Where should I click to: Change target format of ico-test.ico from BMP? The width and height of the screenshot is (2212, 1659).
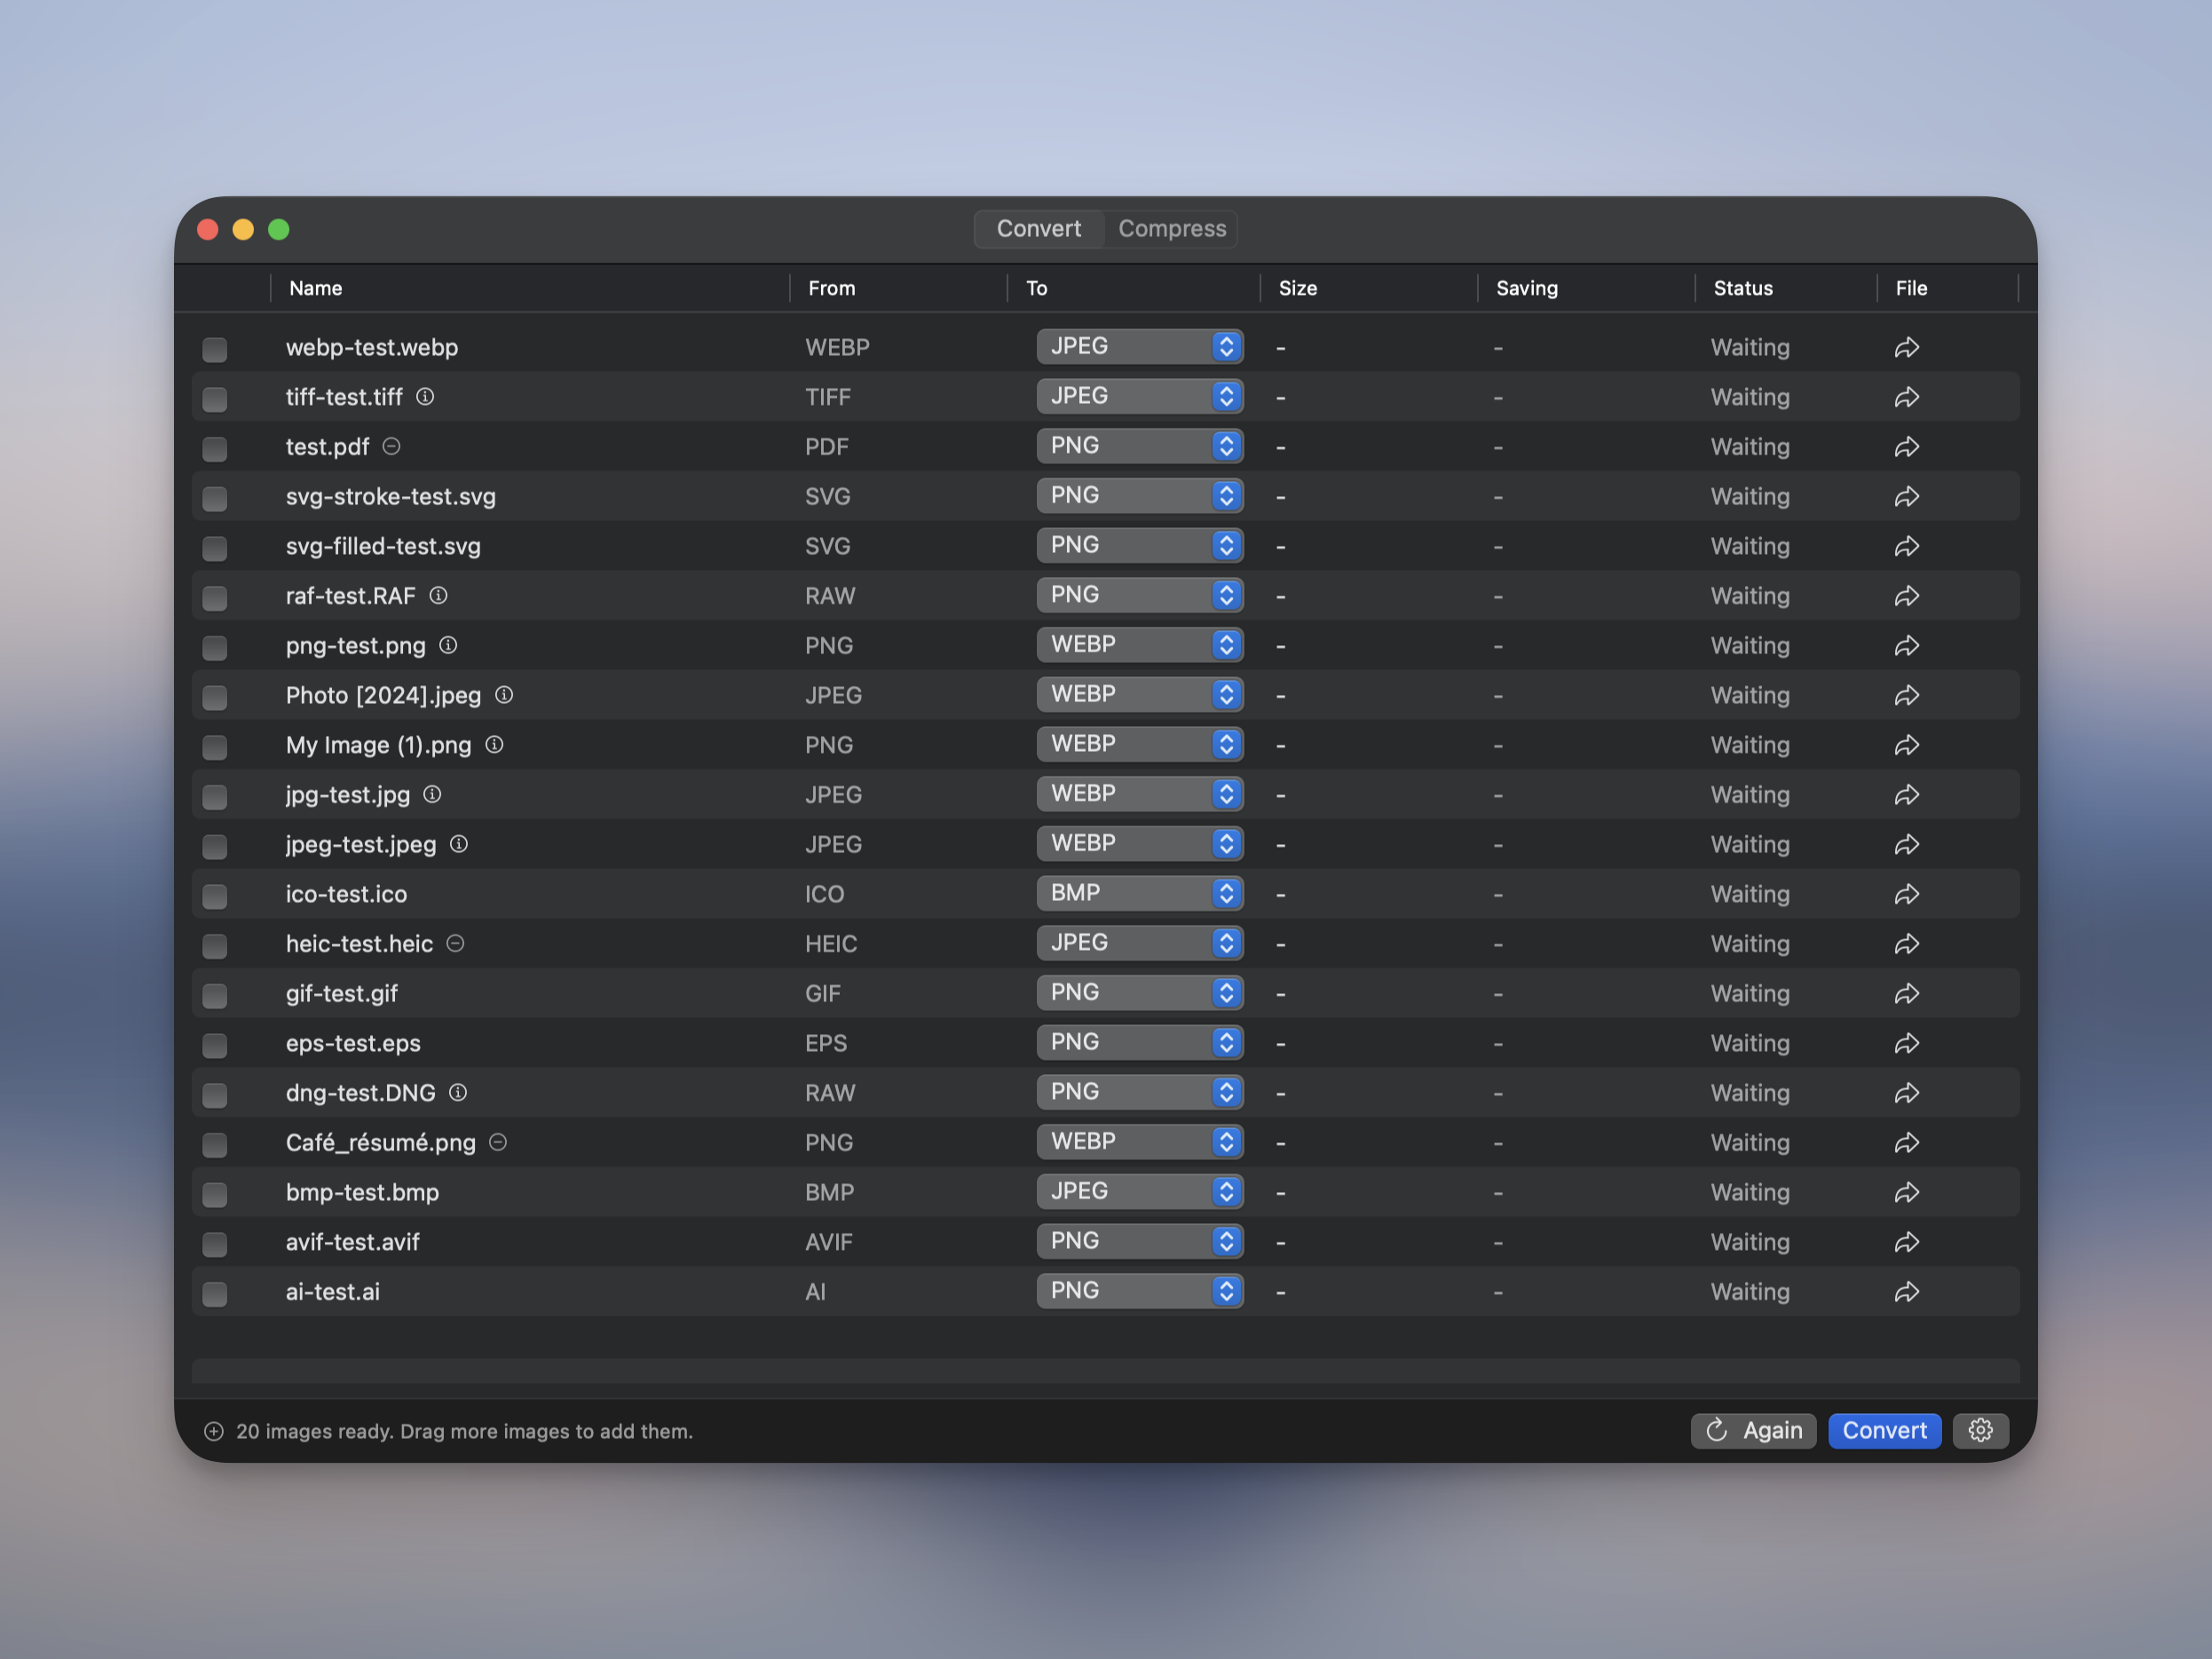coord(1139,893)
